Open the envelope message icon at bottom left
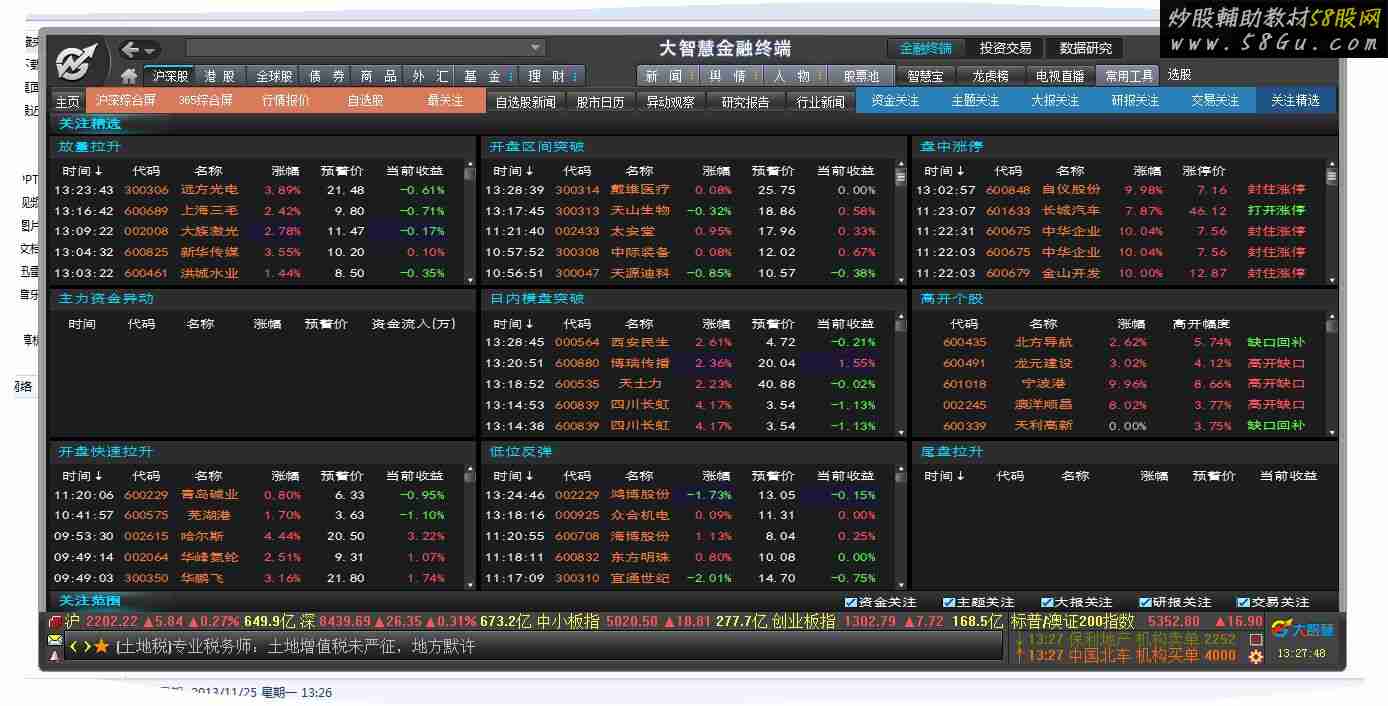The height and width of the screenshot is (706, 1388). [x=55, y=640]
